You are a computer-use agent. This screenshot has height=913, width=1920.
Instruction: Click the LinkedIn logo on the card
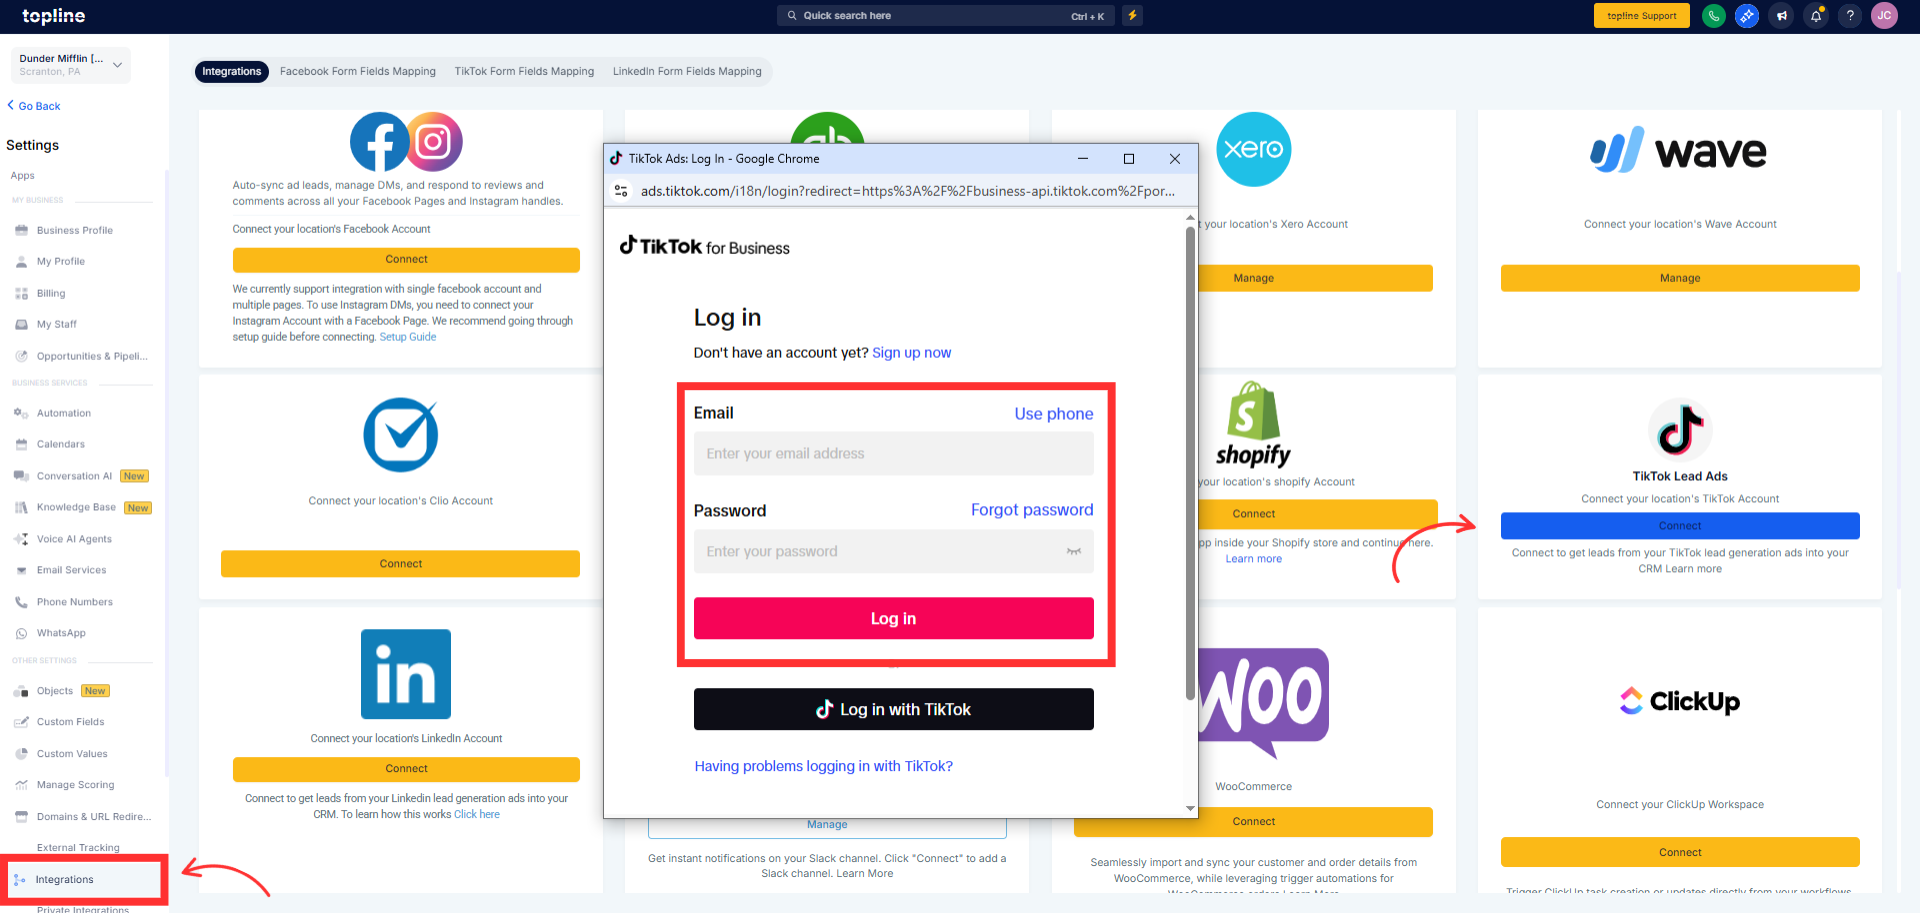pos(406,674)
